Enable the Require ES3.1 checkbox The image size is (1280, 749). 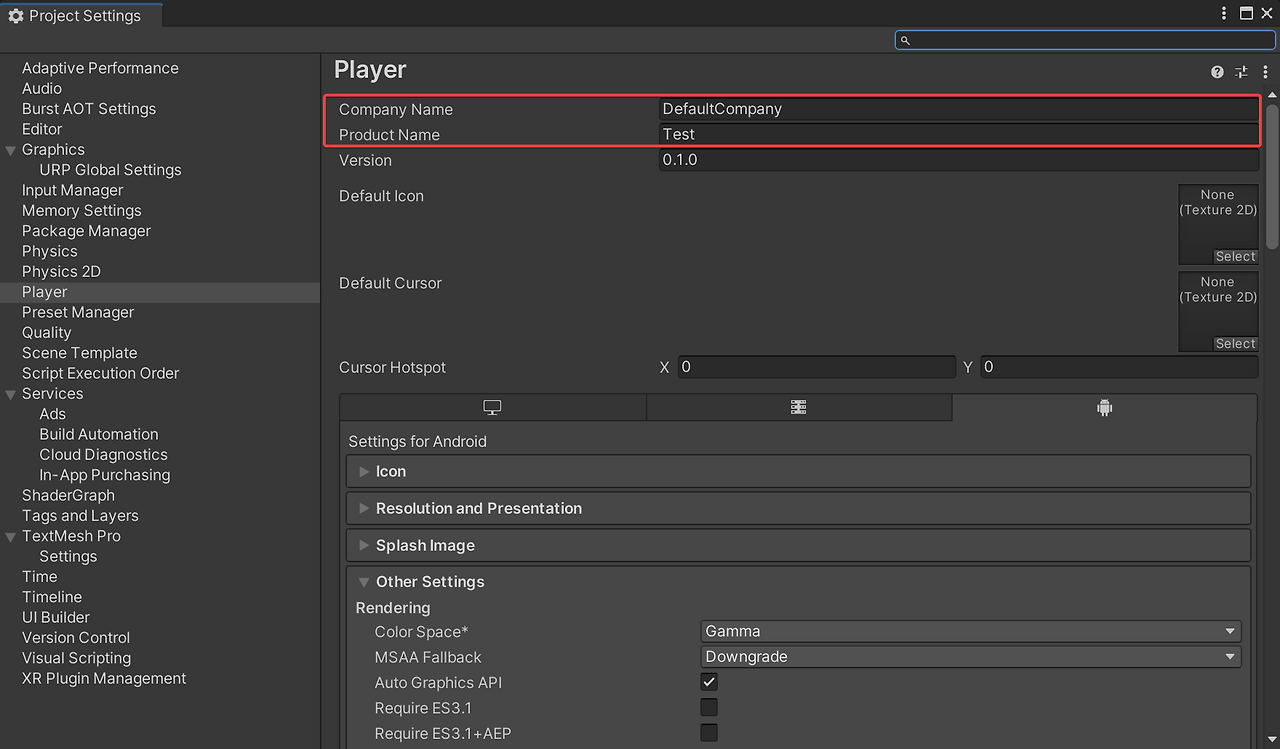click(709, 708)
